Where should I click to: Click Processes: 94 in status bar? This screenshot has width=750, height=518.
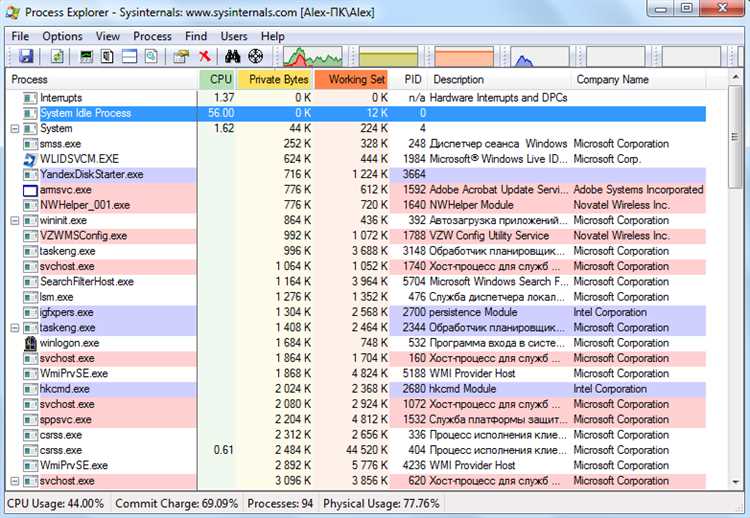tap(280, 503)
